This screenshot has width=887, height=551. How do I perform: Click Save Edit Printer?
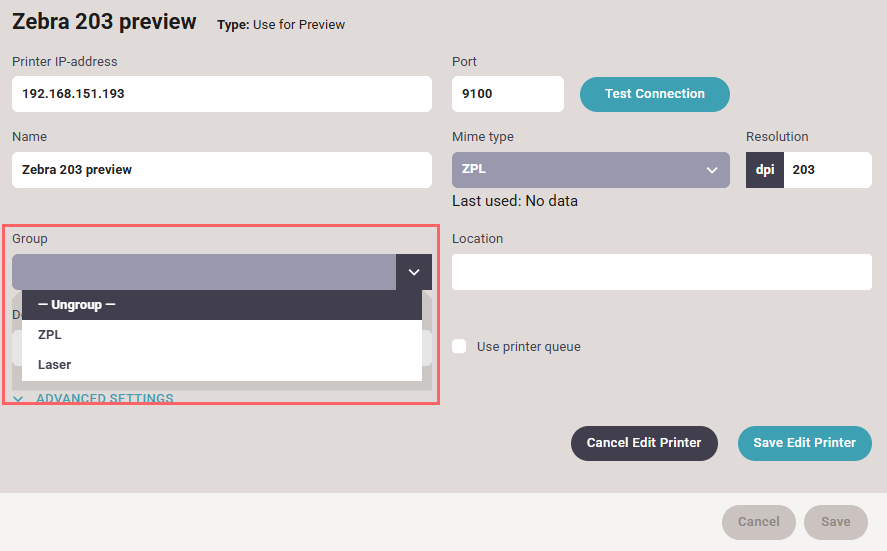(804, 443)
